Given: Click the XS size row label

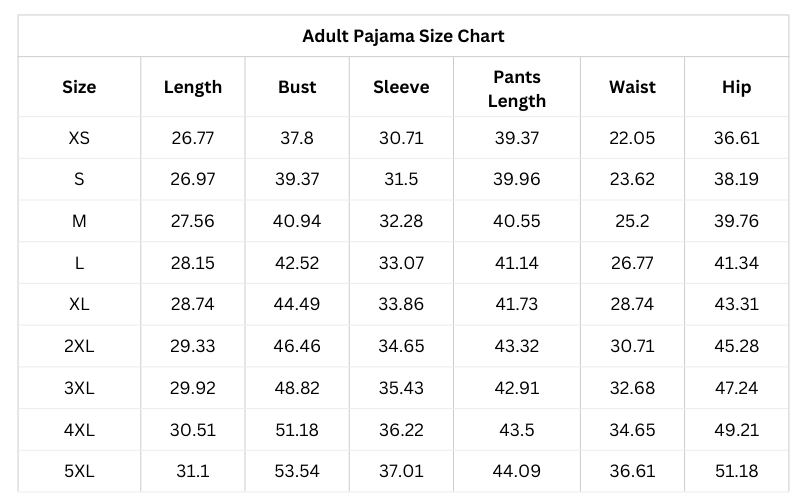Looking at the screenshot, I should 79,138.
